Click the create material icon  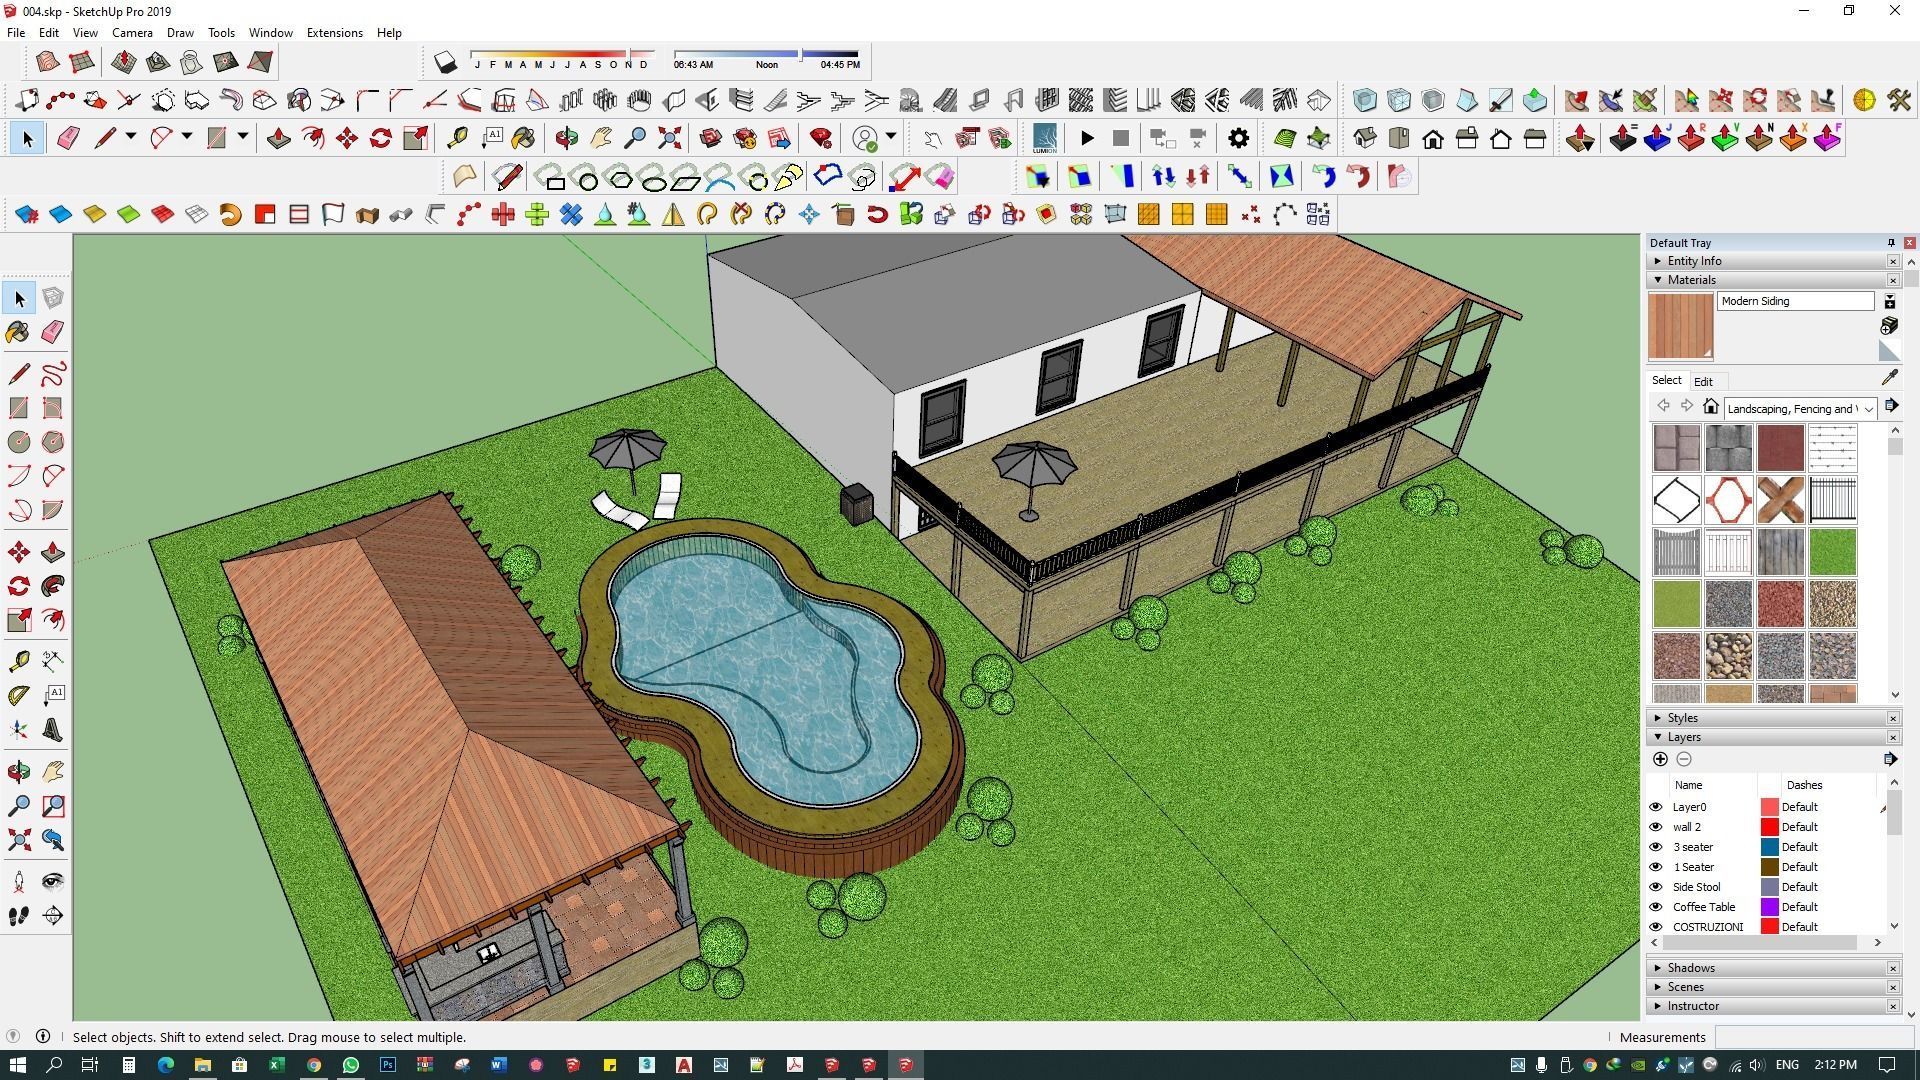(1889, 326)
